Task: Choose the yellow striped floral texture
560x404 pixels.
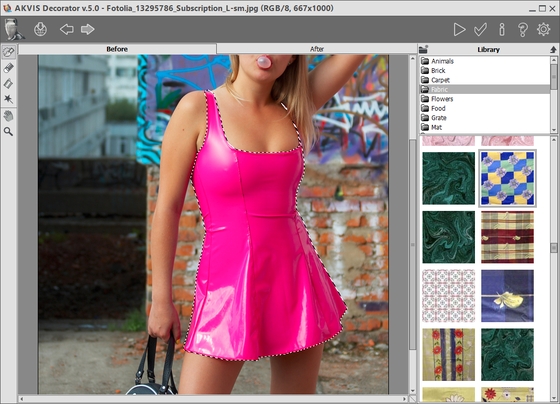Action: 449,355
